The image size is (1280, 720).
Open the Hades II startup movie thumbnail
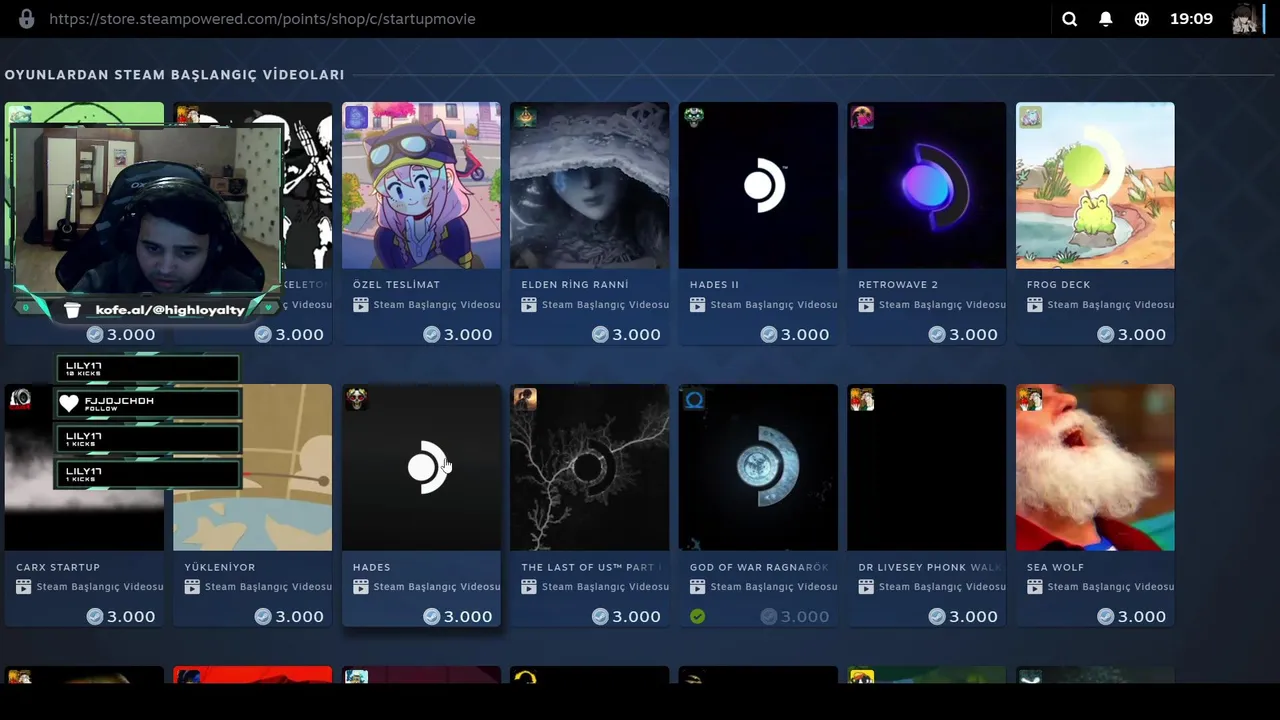pyautogui.click(x=758, y=185)
